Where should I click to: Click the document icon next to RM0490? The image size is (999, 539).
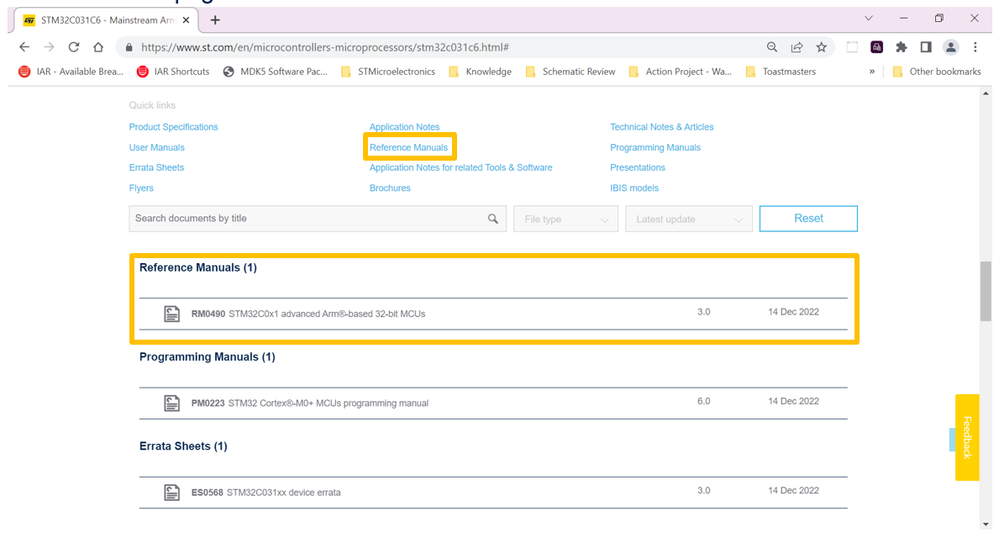click(171, 313)
